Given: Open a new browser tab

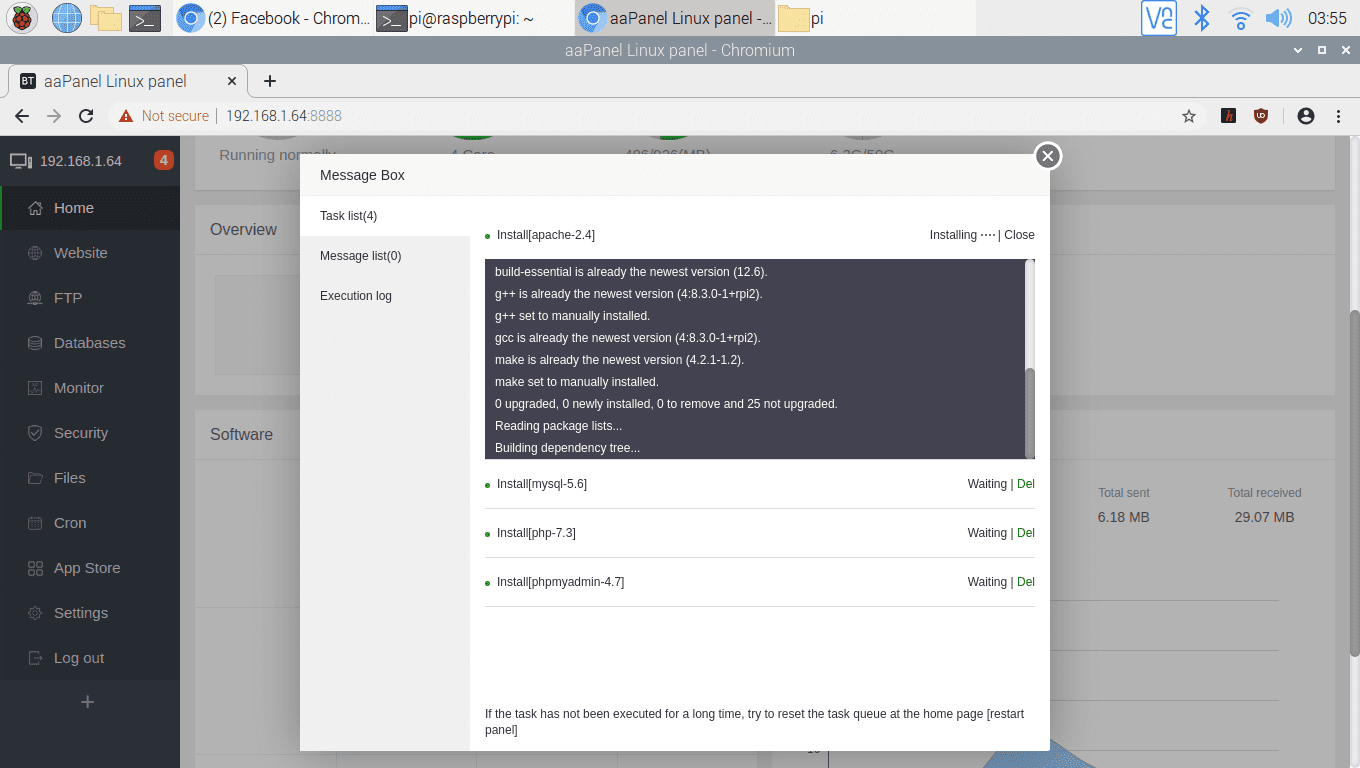Looking at the screenshot, I should click(269, 81).
